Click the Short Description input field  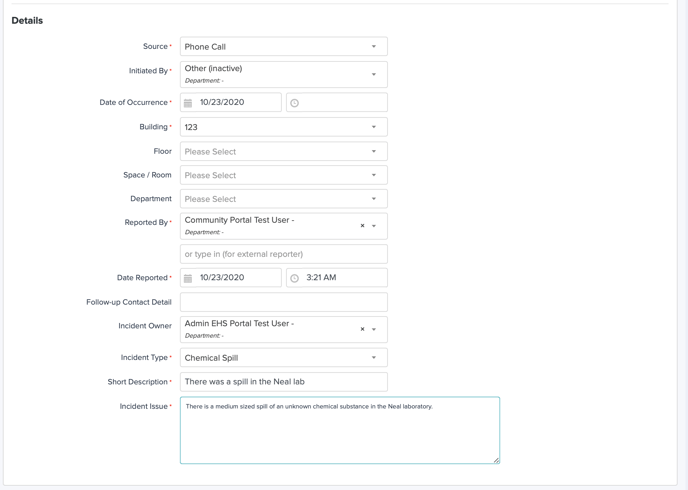point(283,382)
